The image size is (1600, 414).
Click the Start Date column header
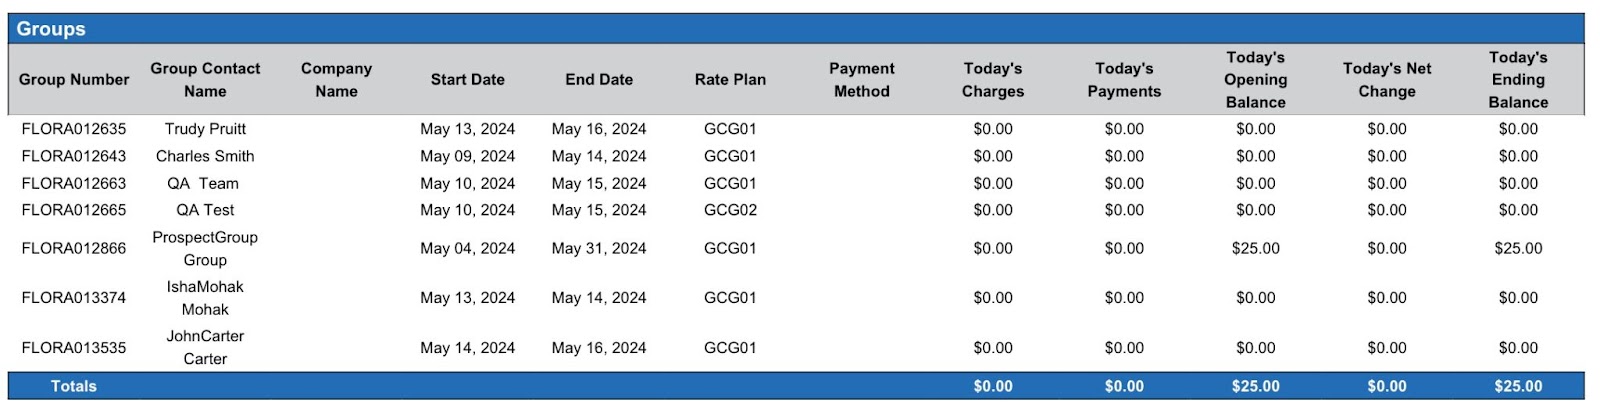coord(467,80)
